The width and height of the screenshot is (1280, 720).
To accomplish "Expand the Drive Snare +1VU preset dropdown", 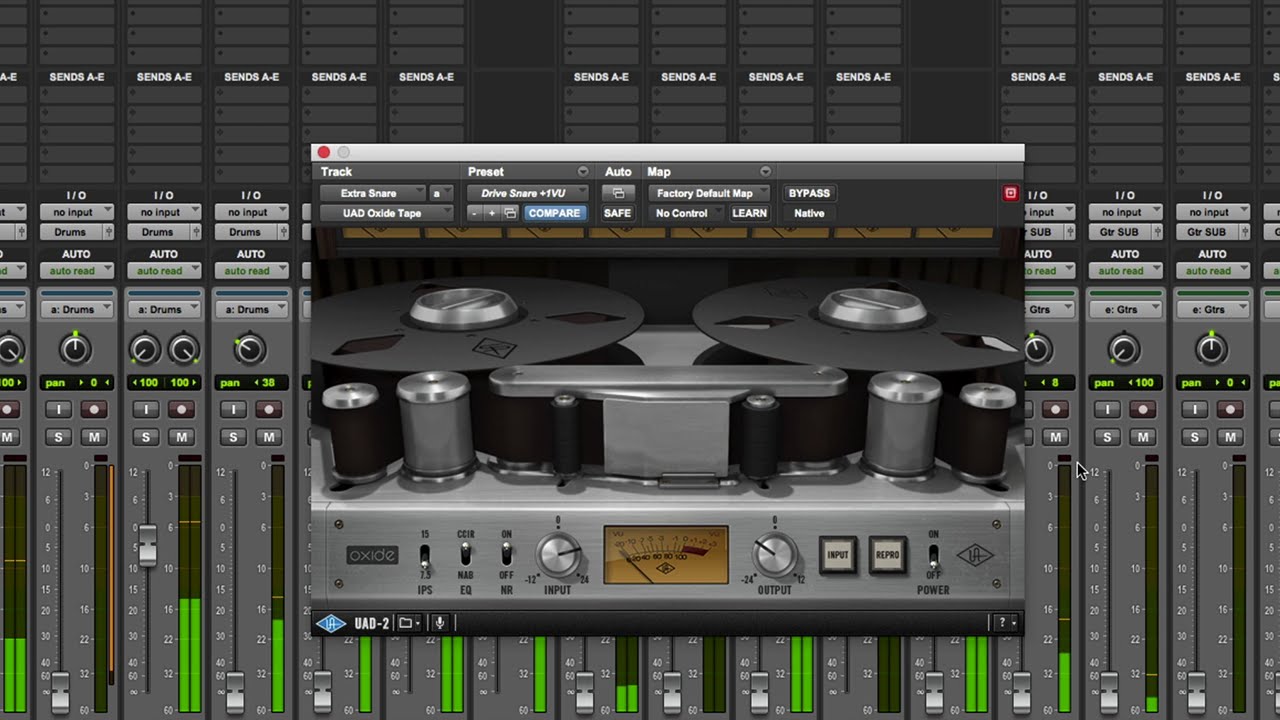I will [x=527, y=193].
